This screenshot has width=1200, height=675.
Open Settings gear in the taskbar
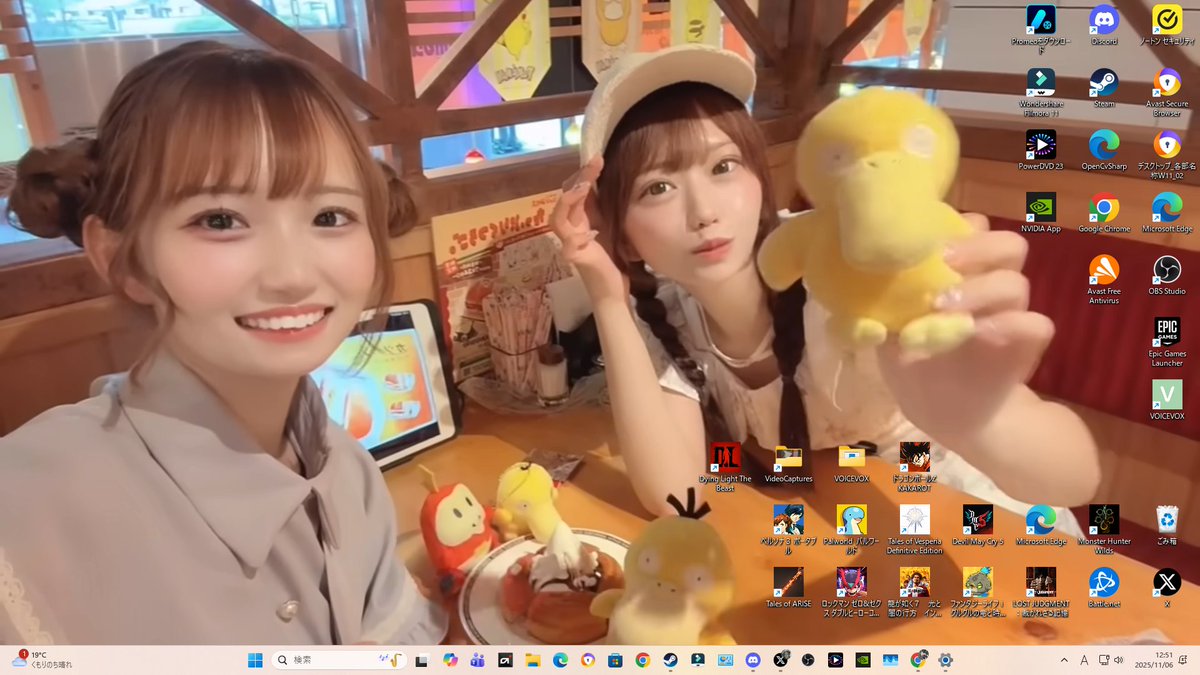[945, 660]
